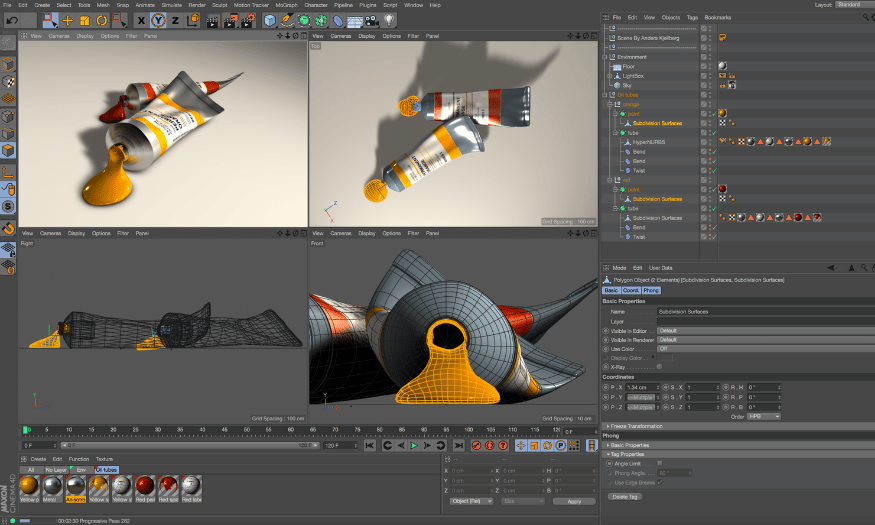Select the Move tool cross icon
875x525 pixels.
[68, 21]
